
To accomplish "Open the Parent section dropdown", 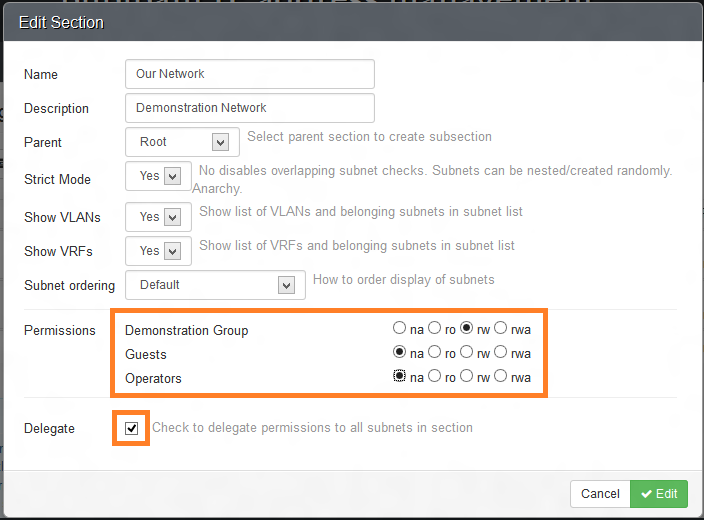I will [x=182, y=142].
